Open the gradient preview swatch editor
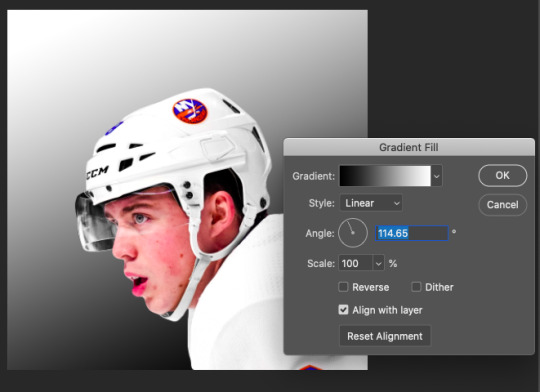Image resolution: width=540 pixels, height=392 pixels. (x=385, y=176)
